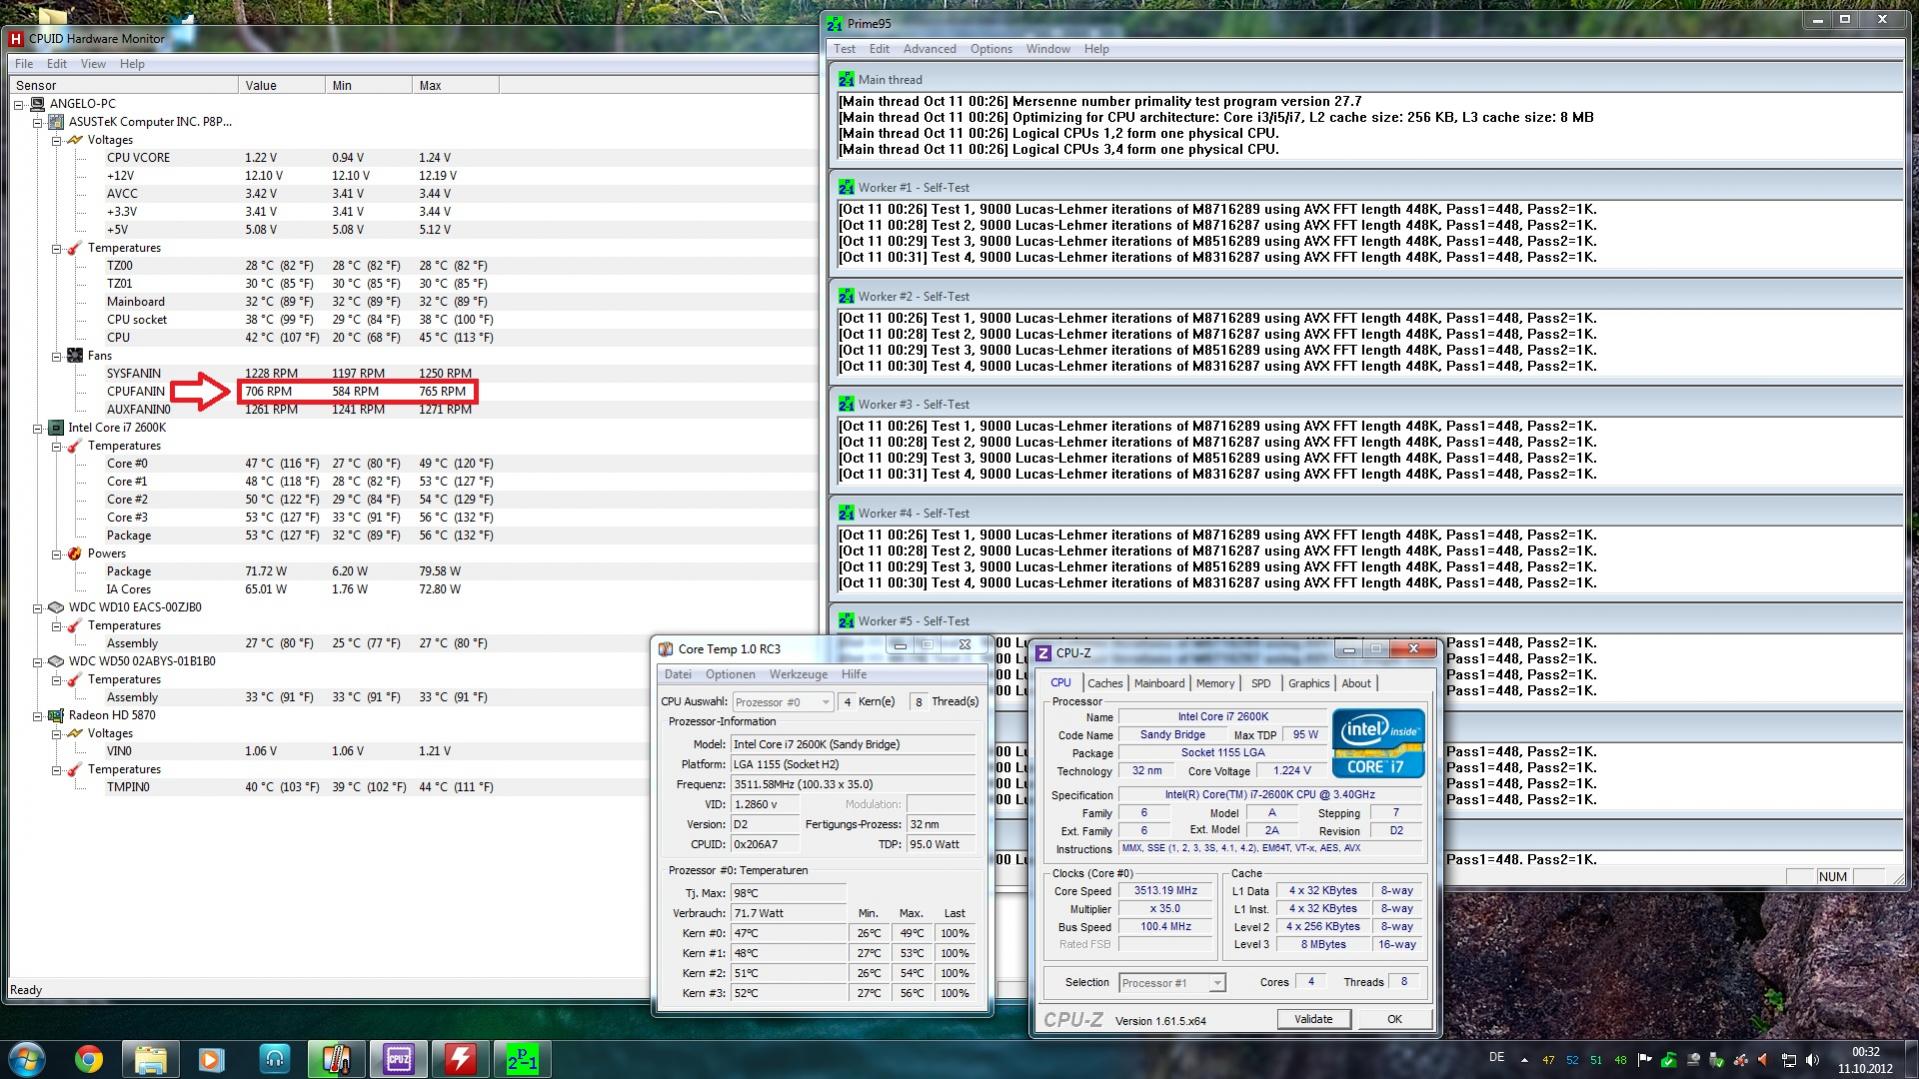Collapse the Radeon HD 5870 node
Image resolution: width=1919 pixels, height=1079 pixels.
[x=38, y=716]
